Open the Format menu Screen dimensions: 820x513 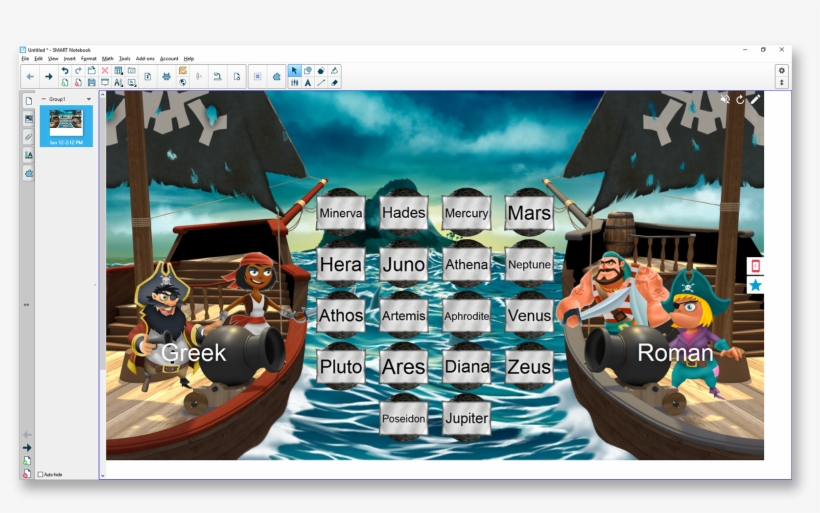click(88, 59)
